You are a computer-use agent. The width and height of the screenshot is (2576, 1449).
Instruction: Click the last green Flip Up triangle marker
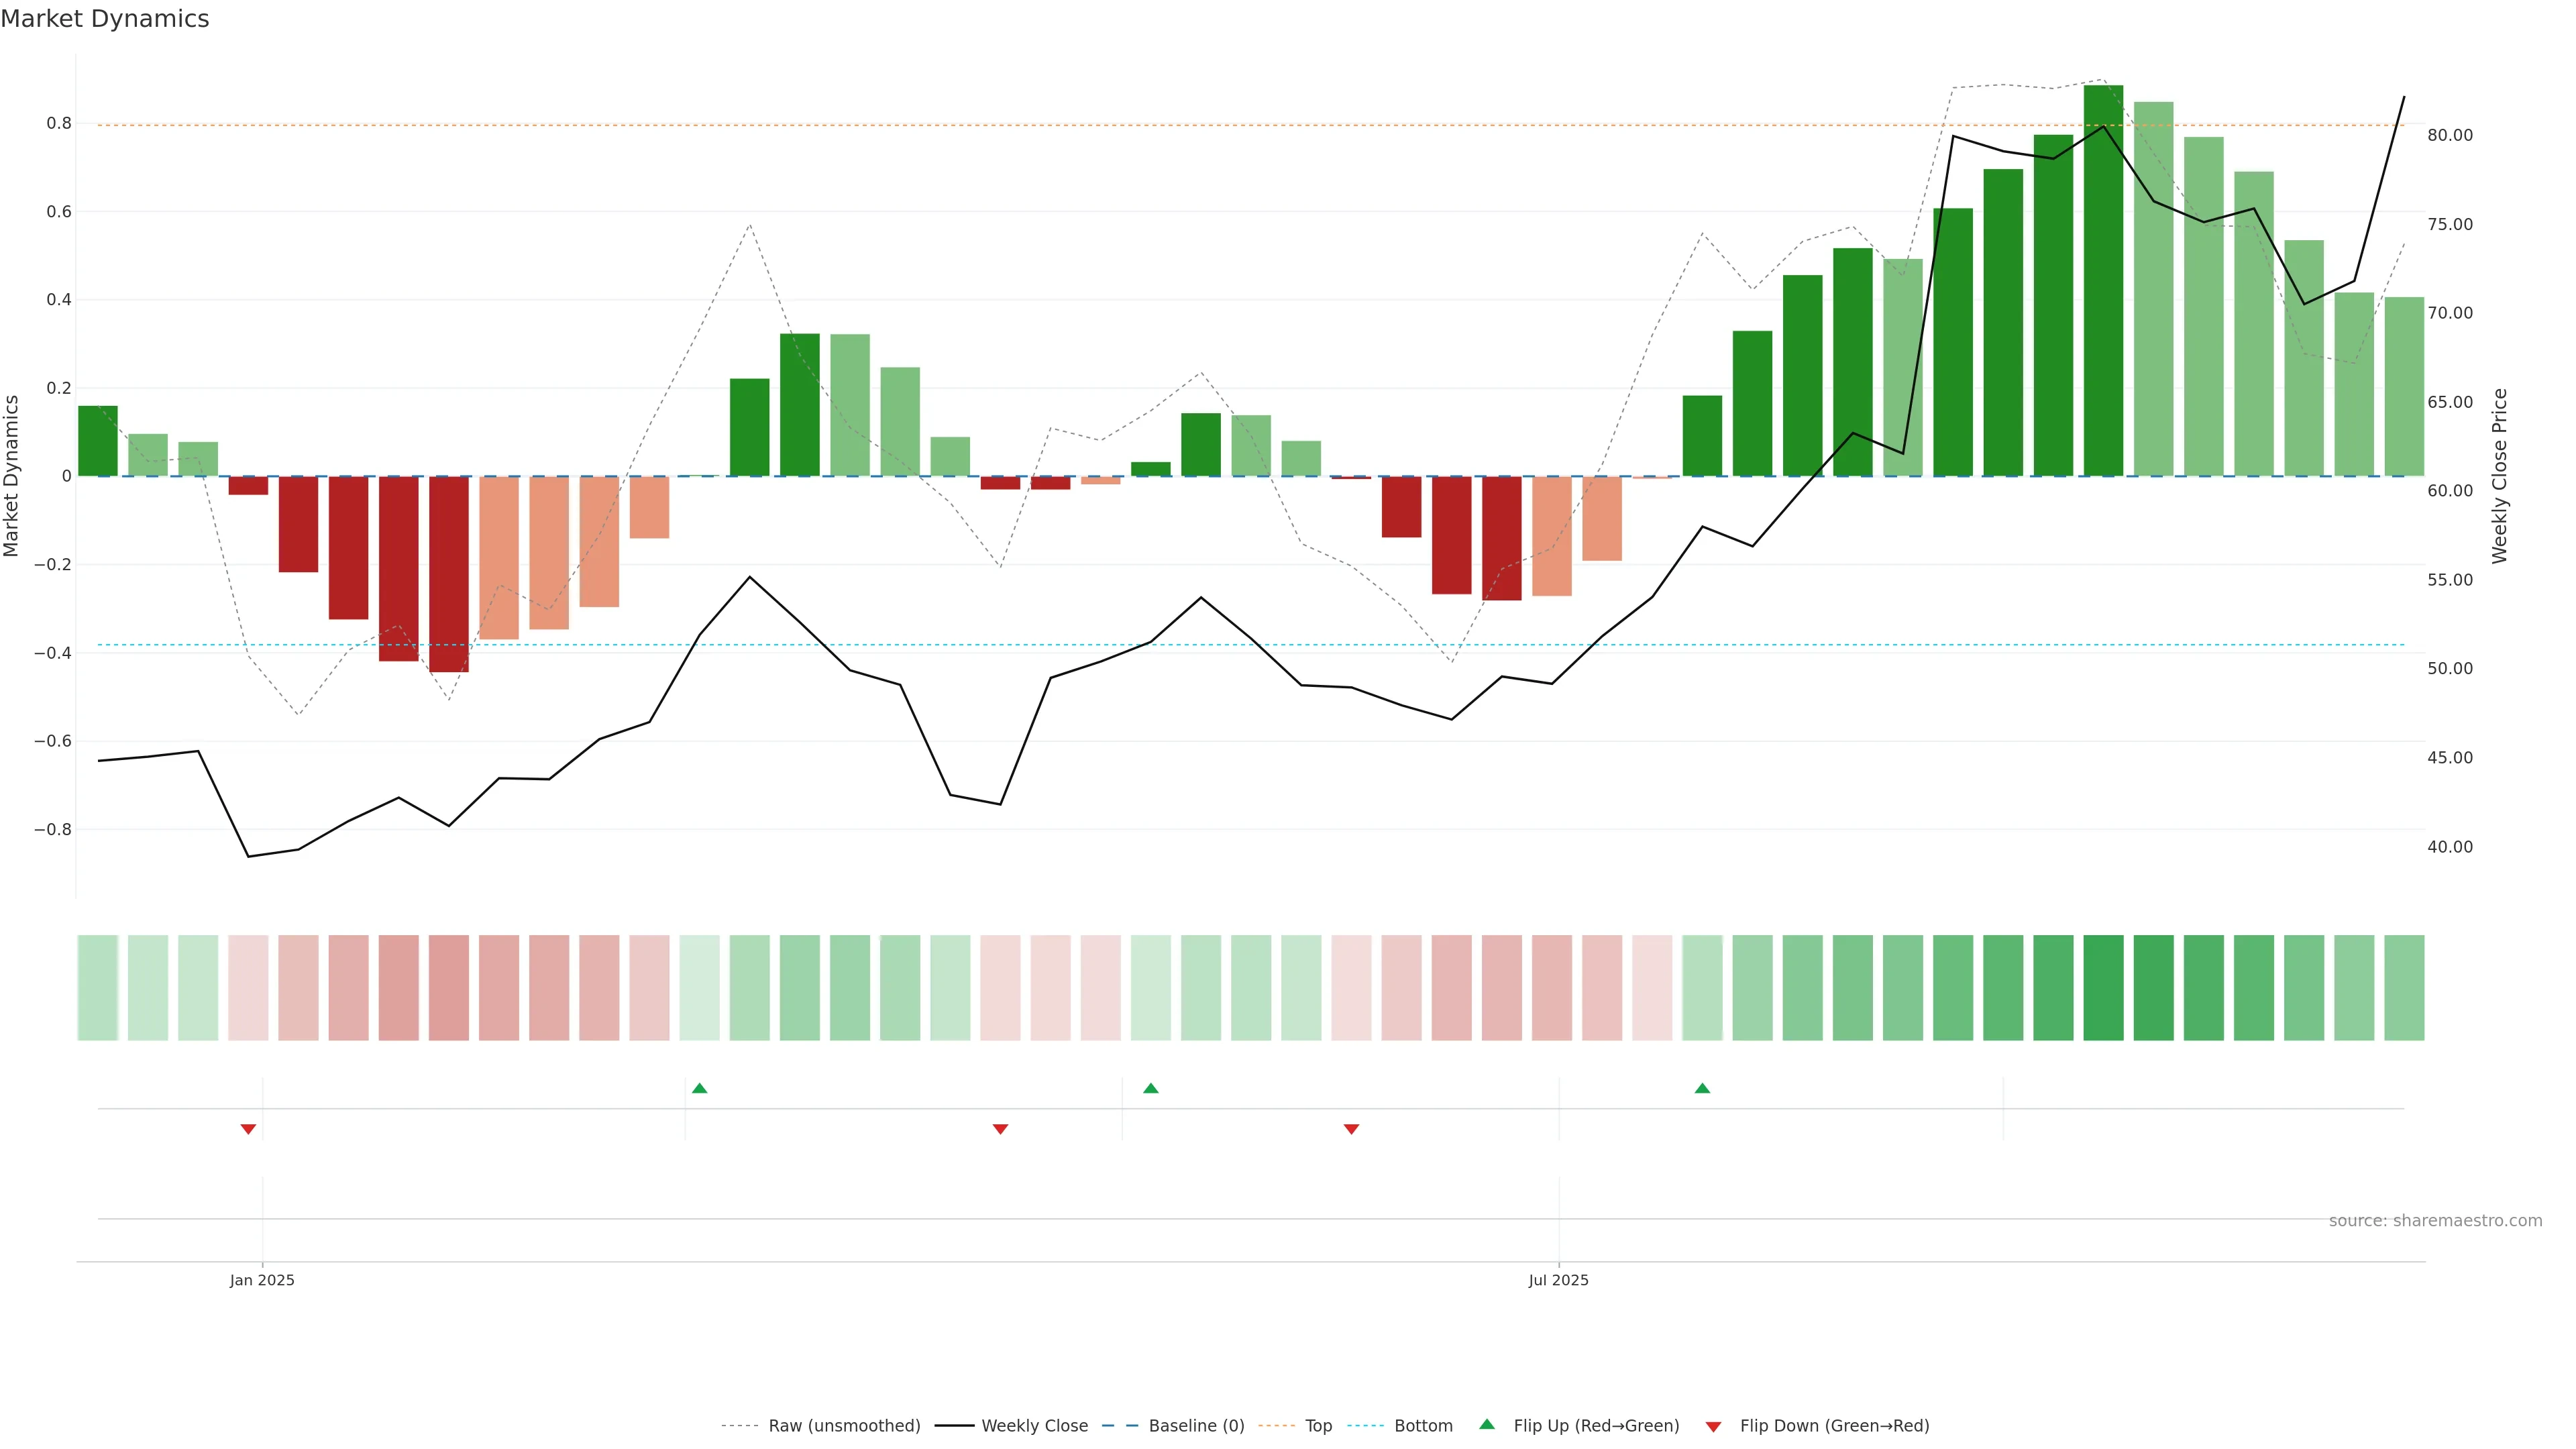click(1702, 1088)
